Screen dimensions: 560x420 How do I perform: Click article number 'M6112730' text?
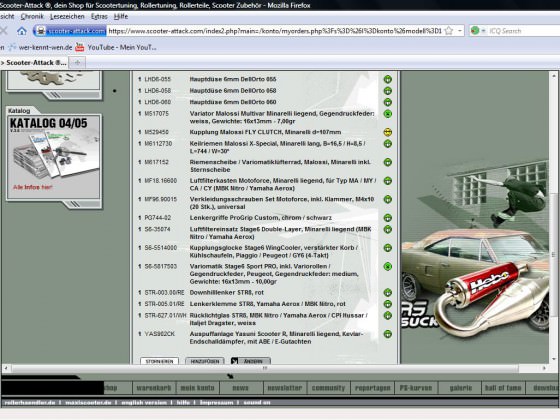click(158, 144)
